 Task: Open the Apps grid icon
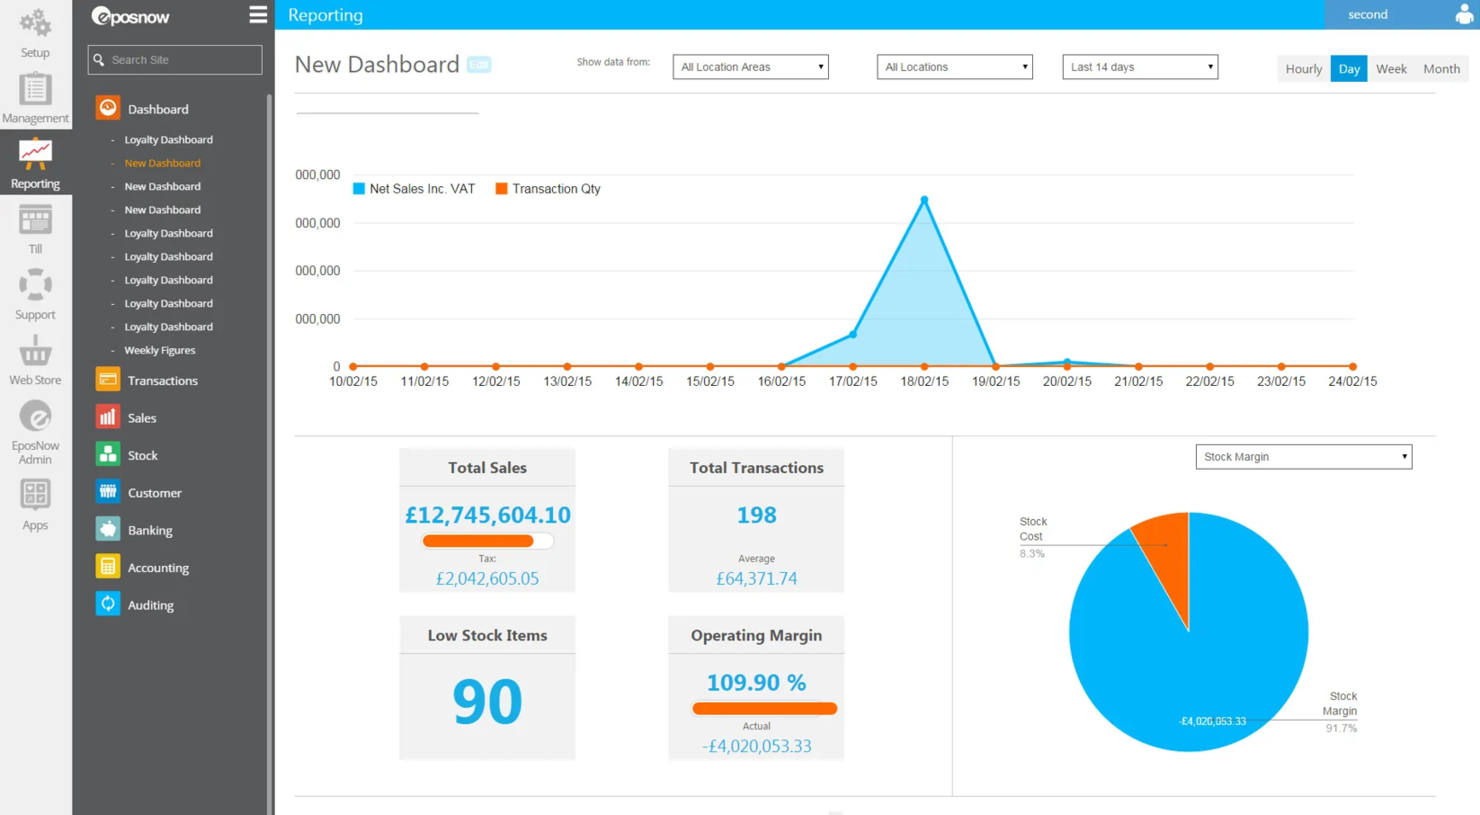pos(35,495)
